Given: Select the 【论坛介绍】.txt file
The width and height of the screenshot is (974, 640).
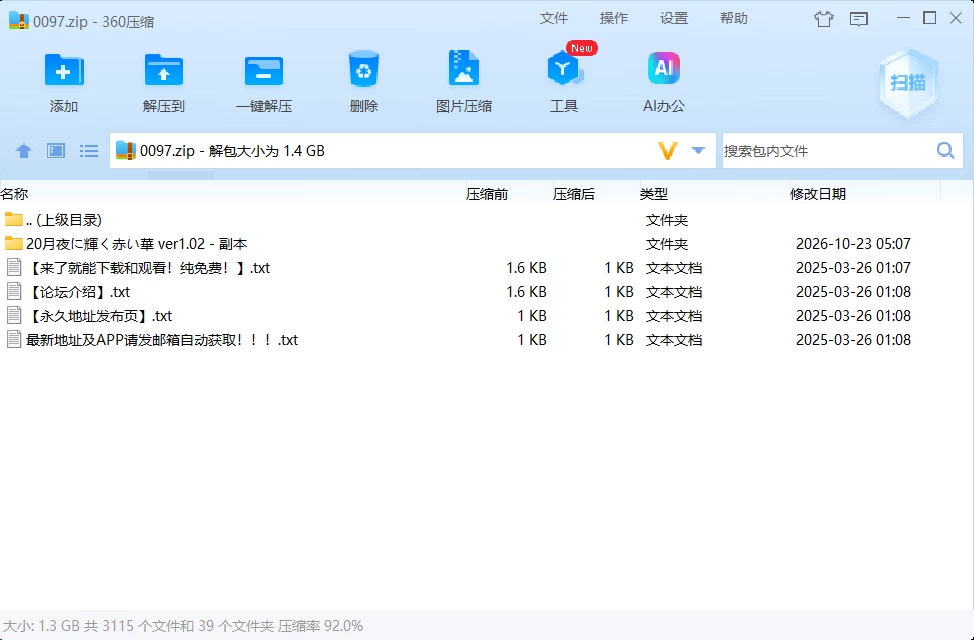Looking at the screenshot, I should (x=487, y=291).
